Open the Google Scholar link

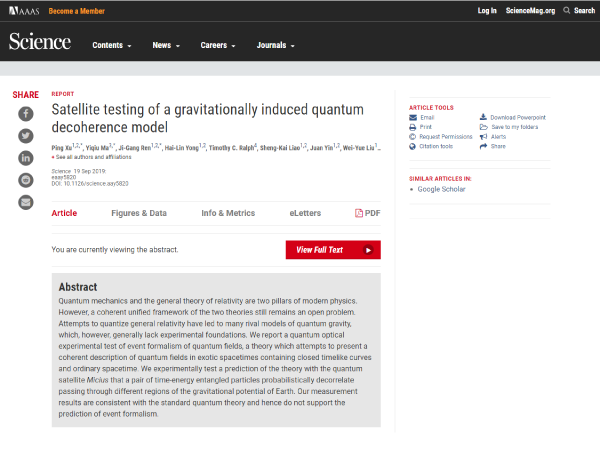tap(441, 189)
